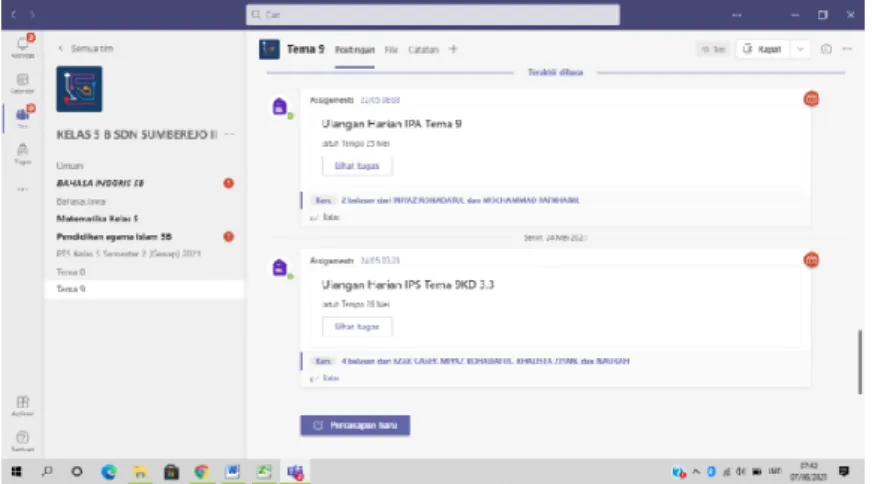Select the Pendidikan agama Islam 5B channel

[114, 236]
